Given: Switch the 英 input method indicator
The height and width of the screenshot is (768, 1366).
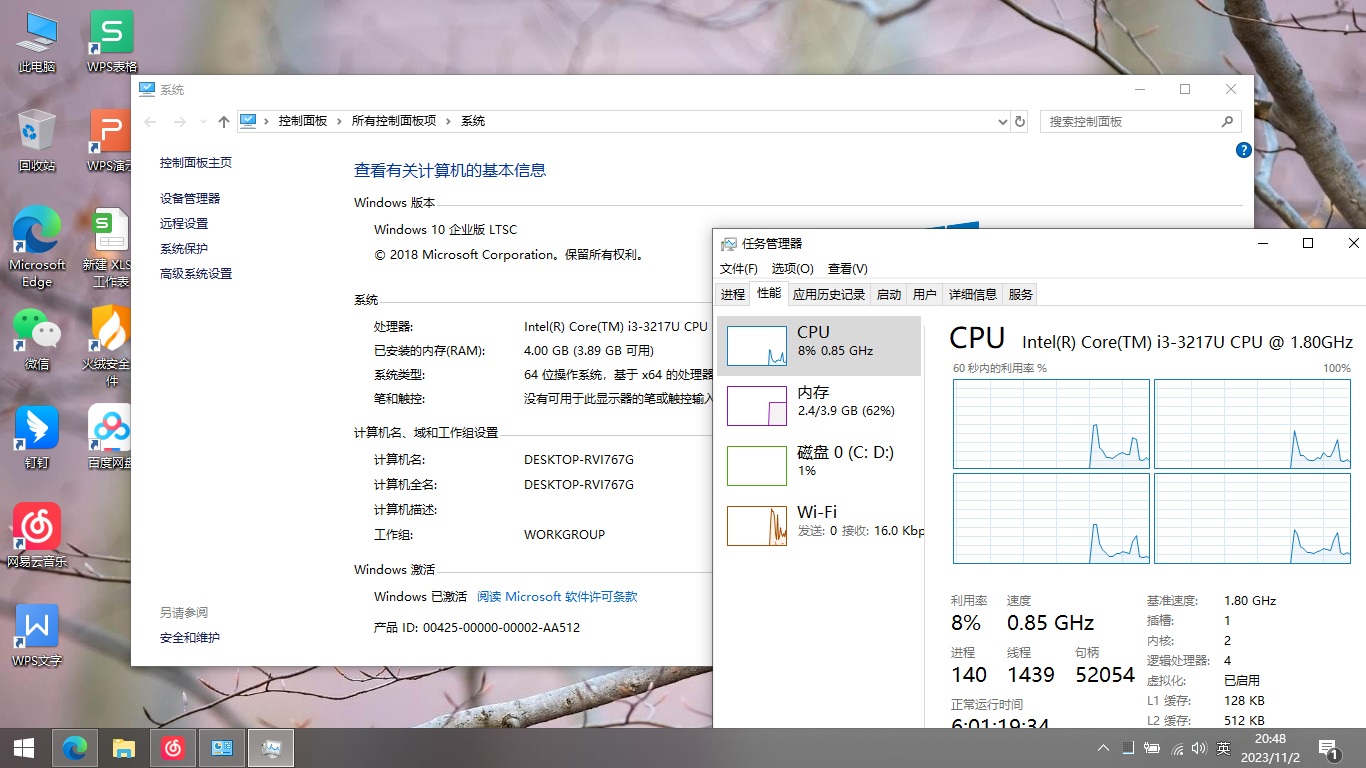Looking at the screenshot, I should (x=1224, y=748).
